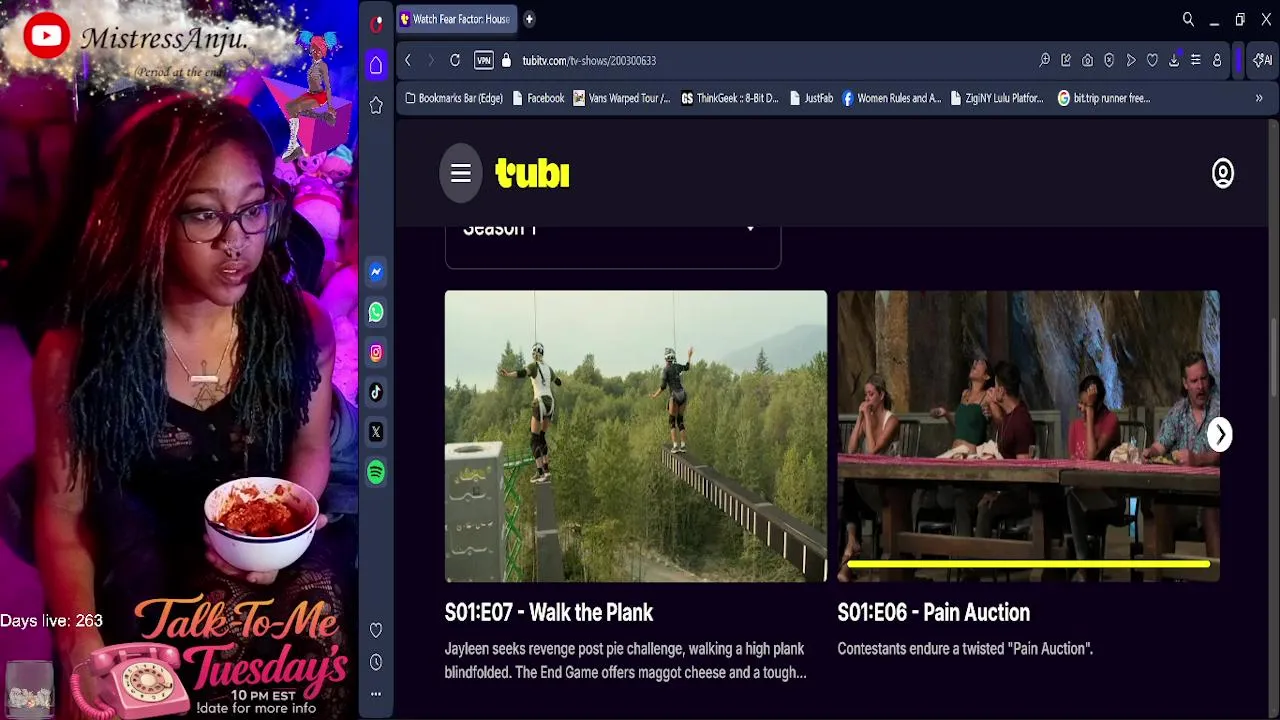Go to Tubi home via logo
1280x720 pixels.
(532, 174)
